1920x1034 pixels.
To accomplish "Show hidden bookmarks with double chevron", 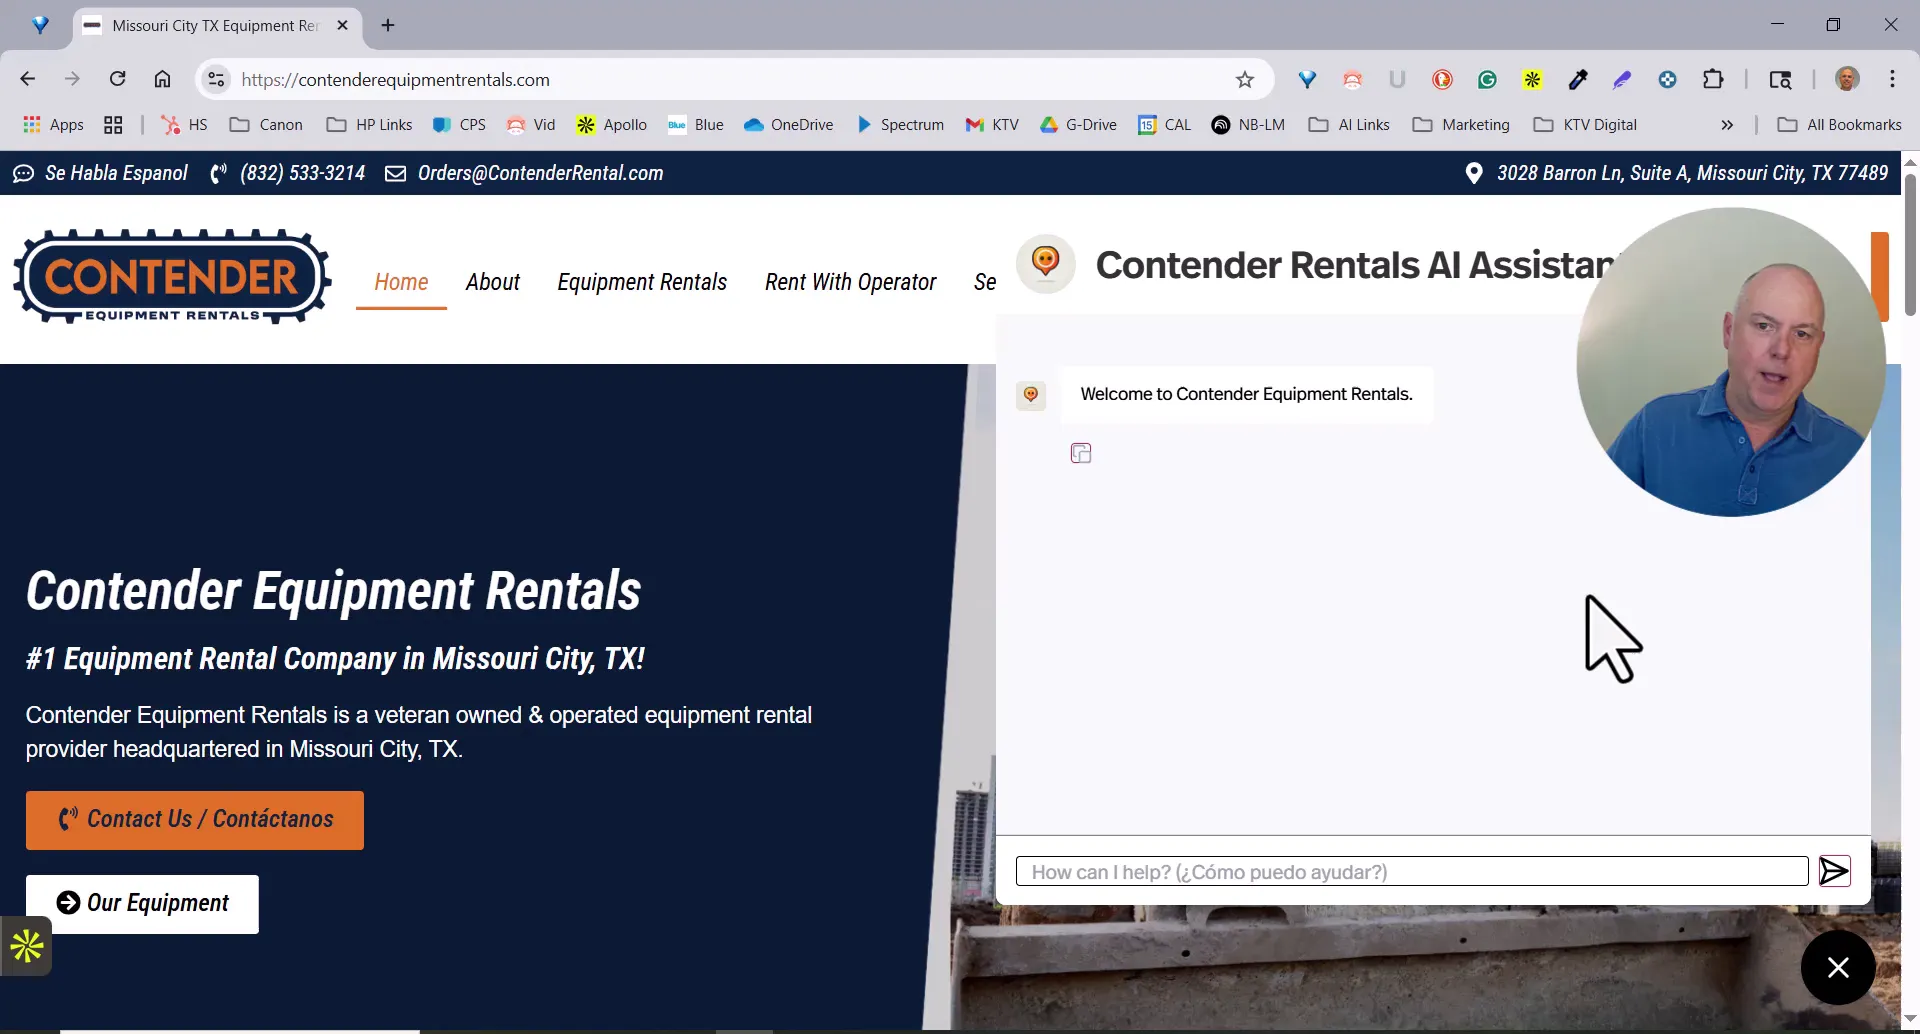I will [x=1727, y=125].
